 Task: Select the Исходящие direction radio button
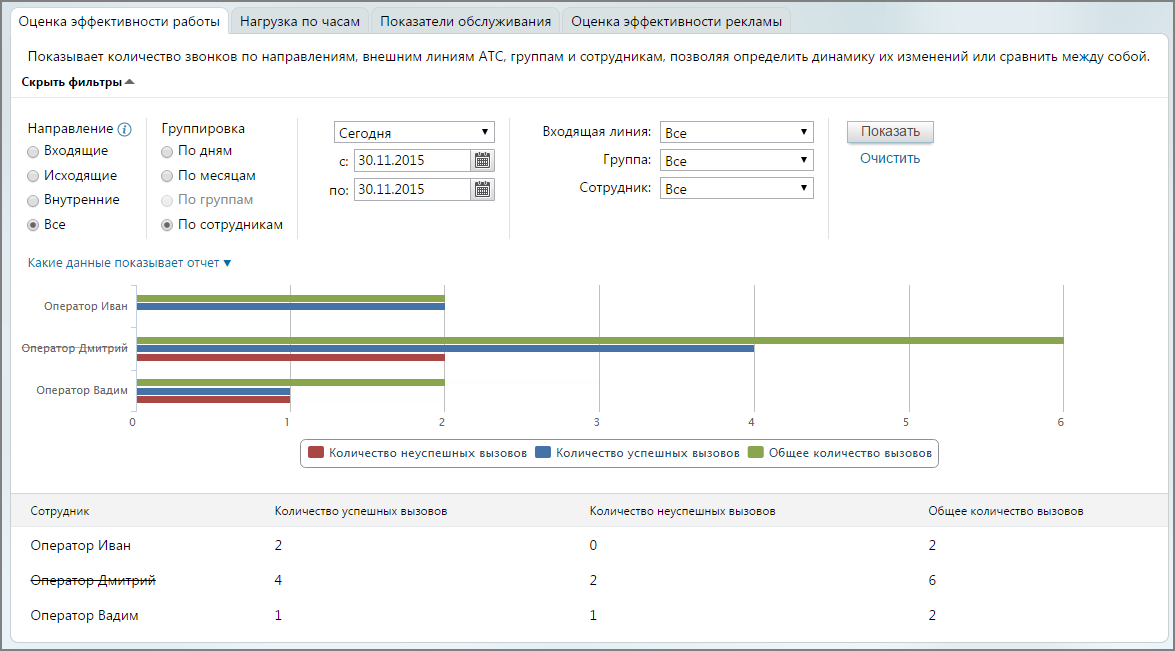click(x=33, y=176)
